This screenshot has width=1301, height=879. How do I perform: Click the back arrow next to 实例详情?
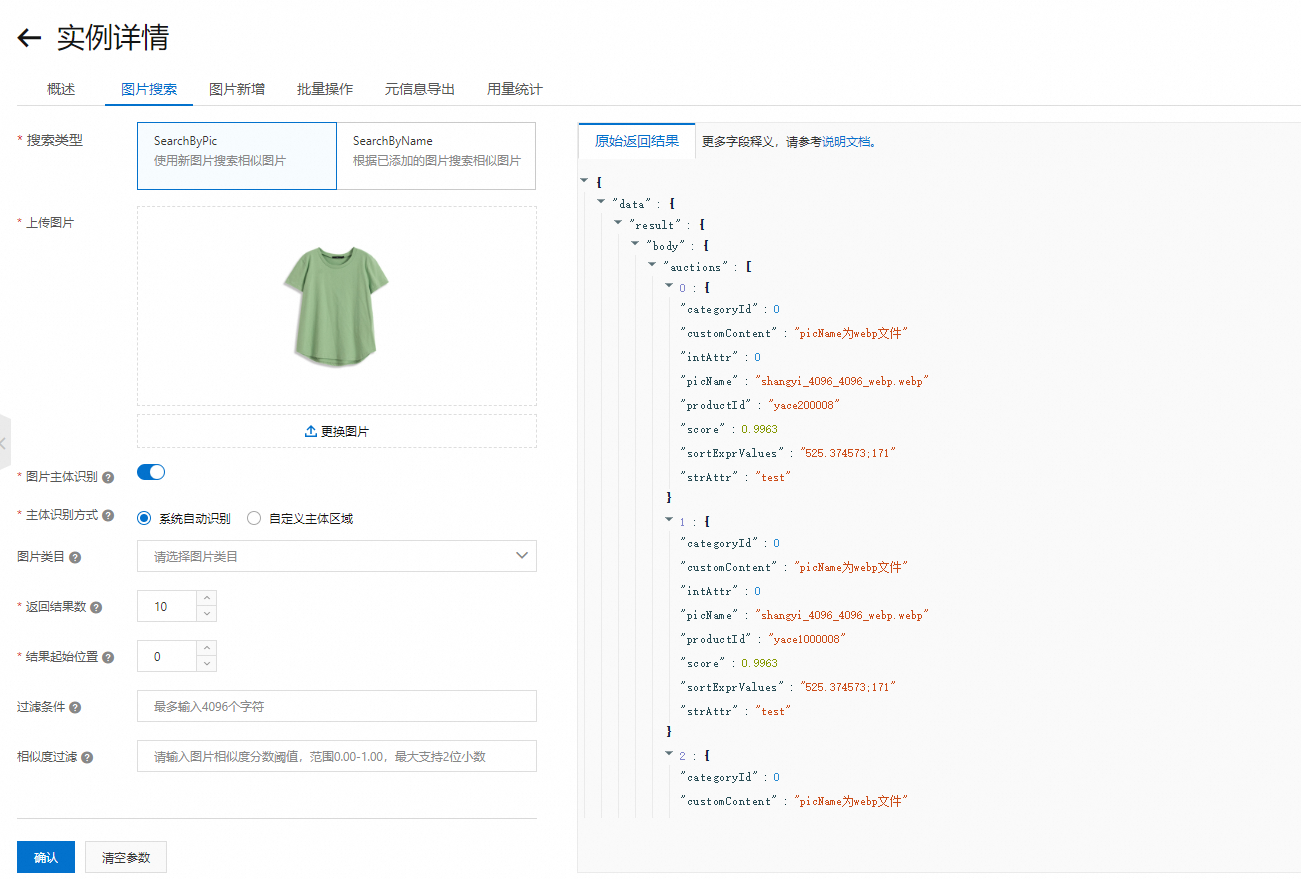29,39
